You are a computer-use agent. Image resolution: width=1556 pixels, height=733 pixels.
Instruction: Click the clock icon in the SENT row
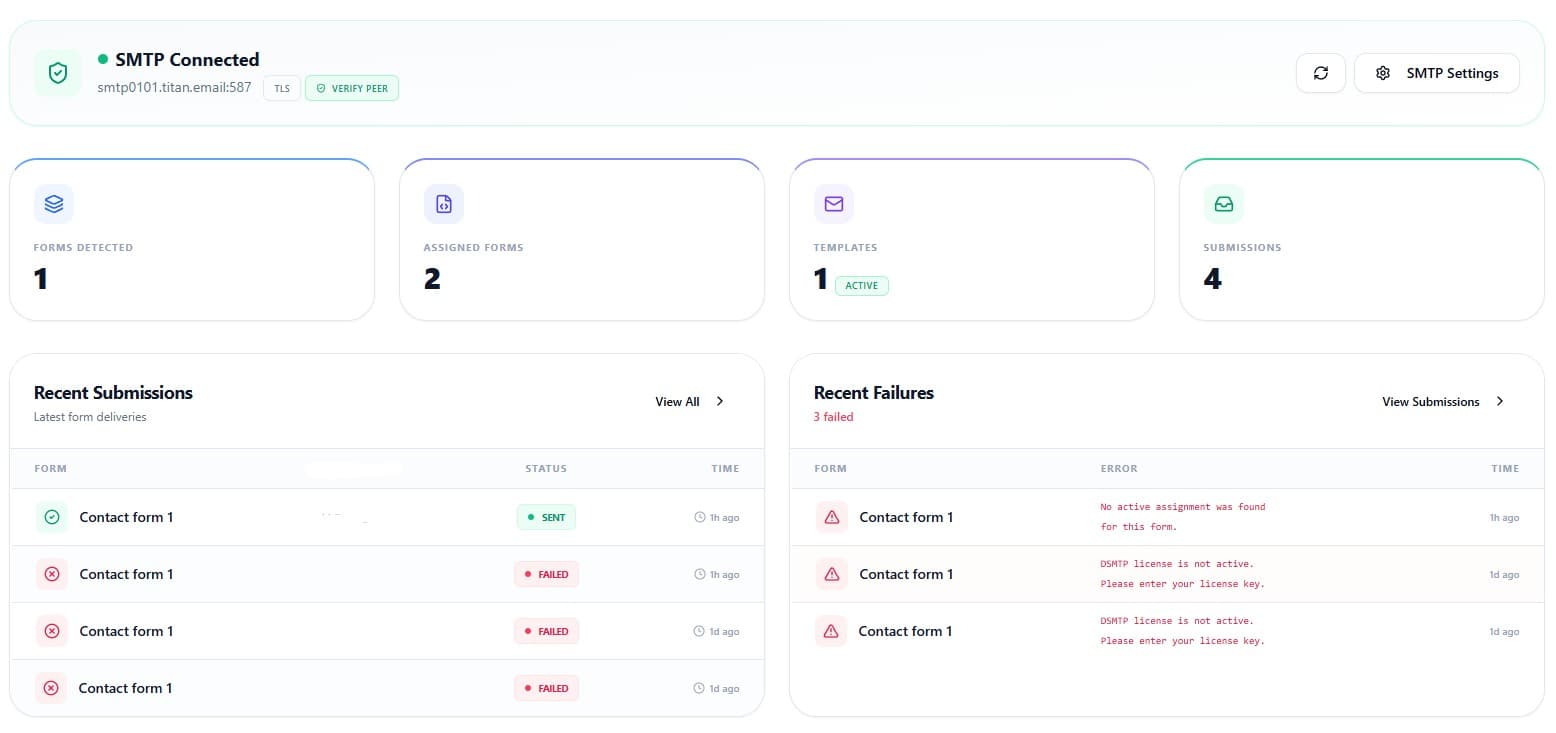click(x=700, y=517)
